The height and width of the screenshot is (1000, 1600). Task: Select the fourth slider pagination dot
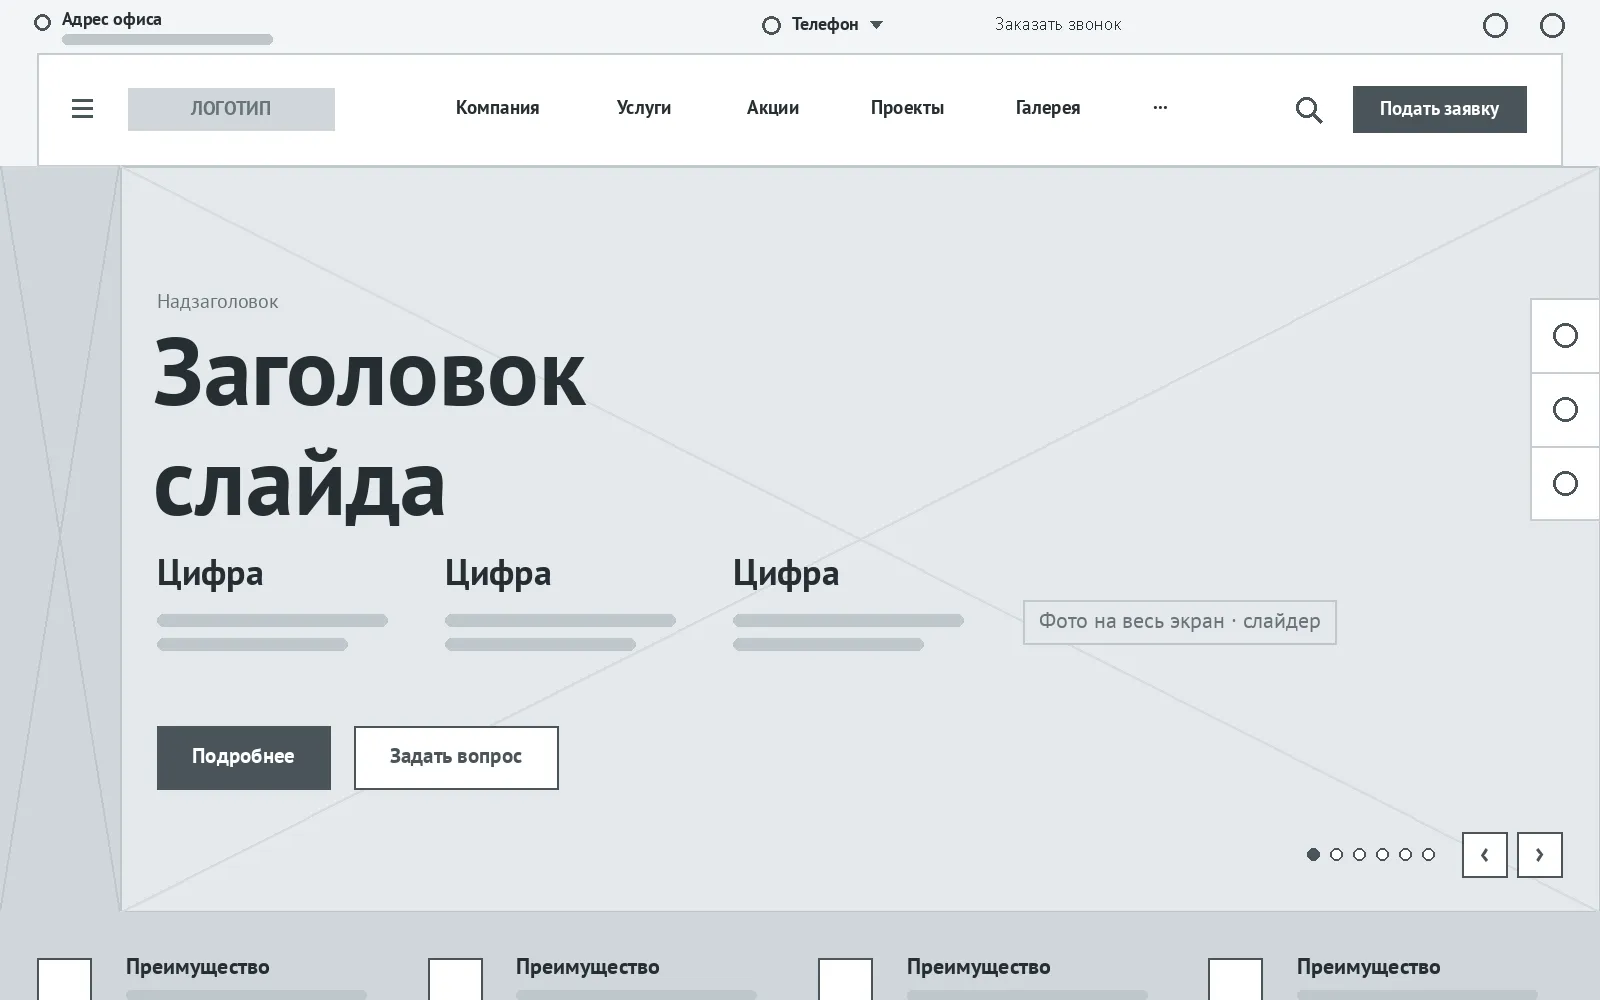coord(1382,854)
